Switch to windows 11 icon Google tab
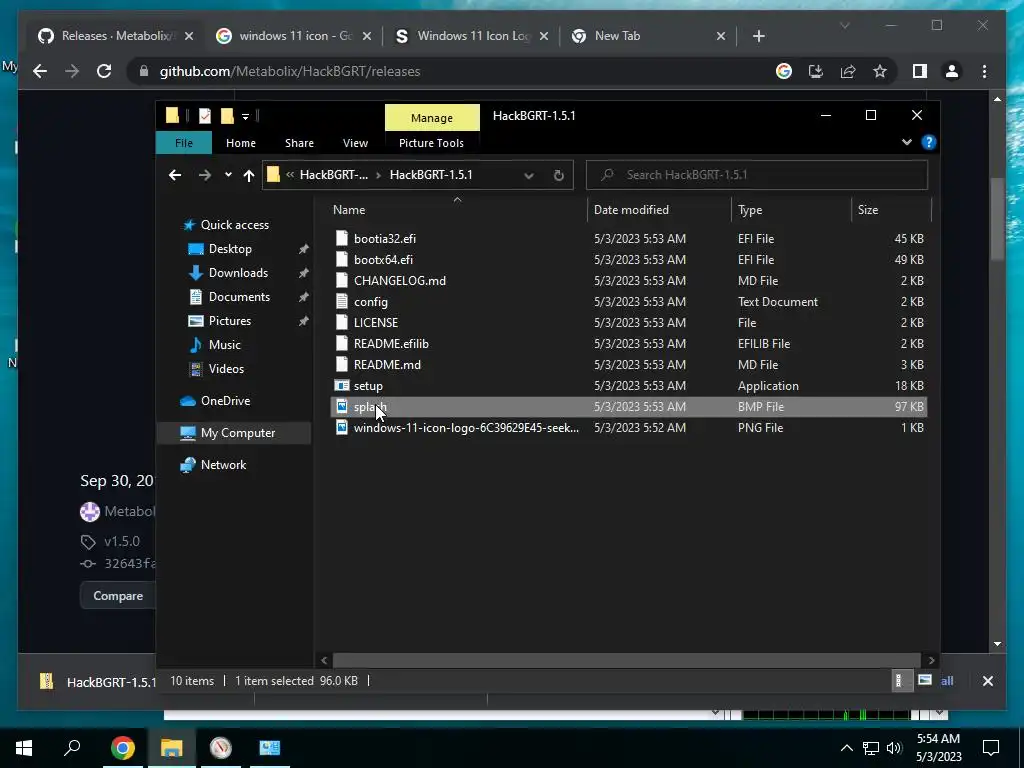 pos(294,36)
